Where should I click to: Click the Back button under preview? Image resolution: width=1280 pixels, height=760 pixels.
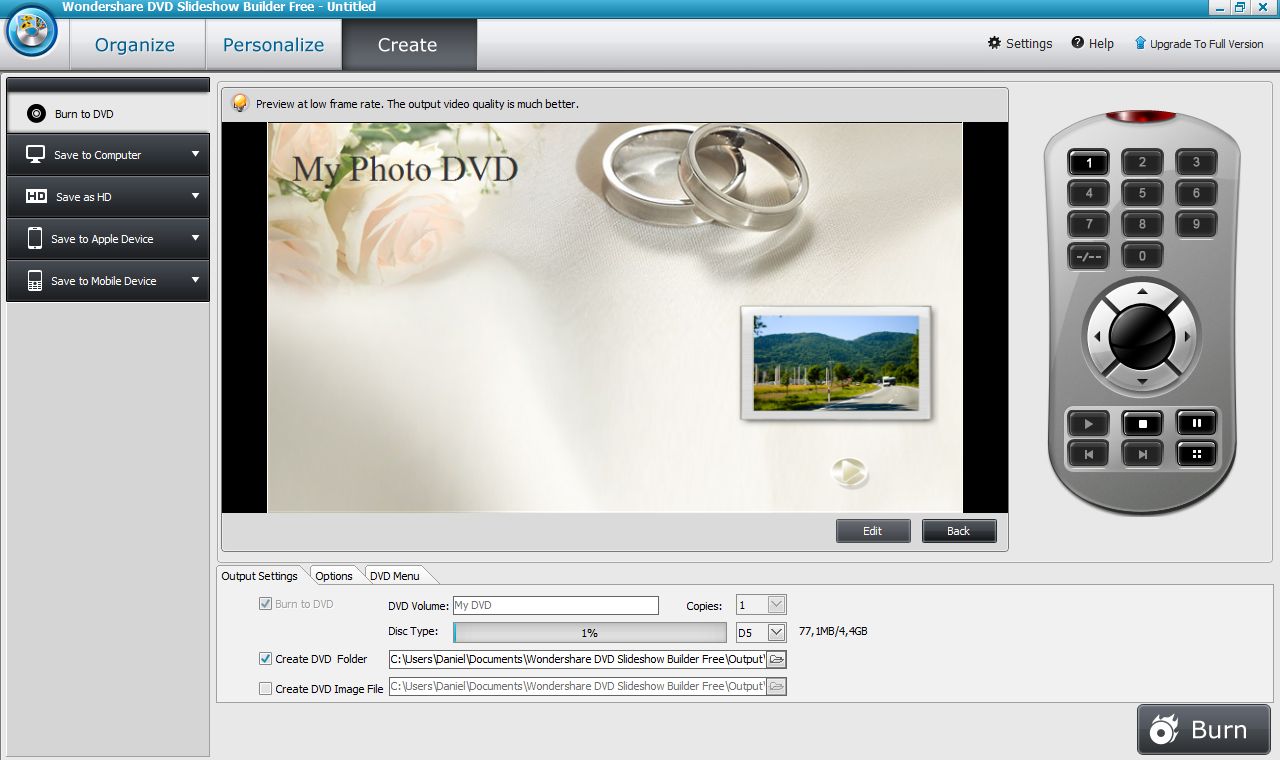[959, 531]
